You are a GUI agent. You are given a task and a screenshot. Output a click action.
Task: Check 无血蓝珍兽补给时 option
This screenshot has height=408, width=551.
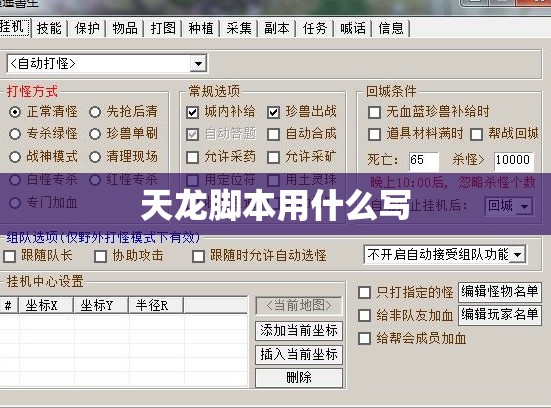[374, 112]
